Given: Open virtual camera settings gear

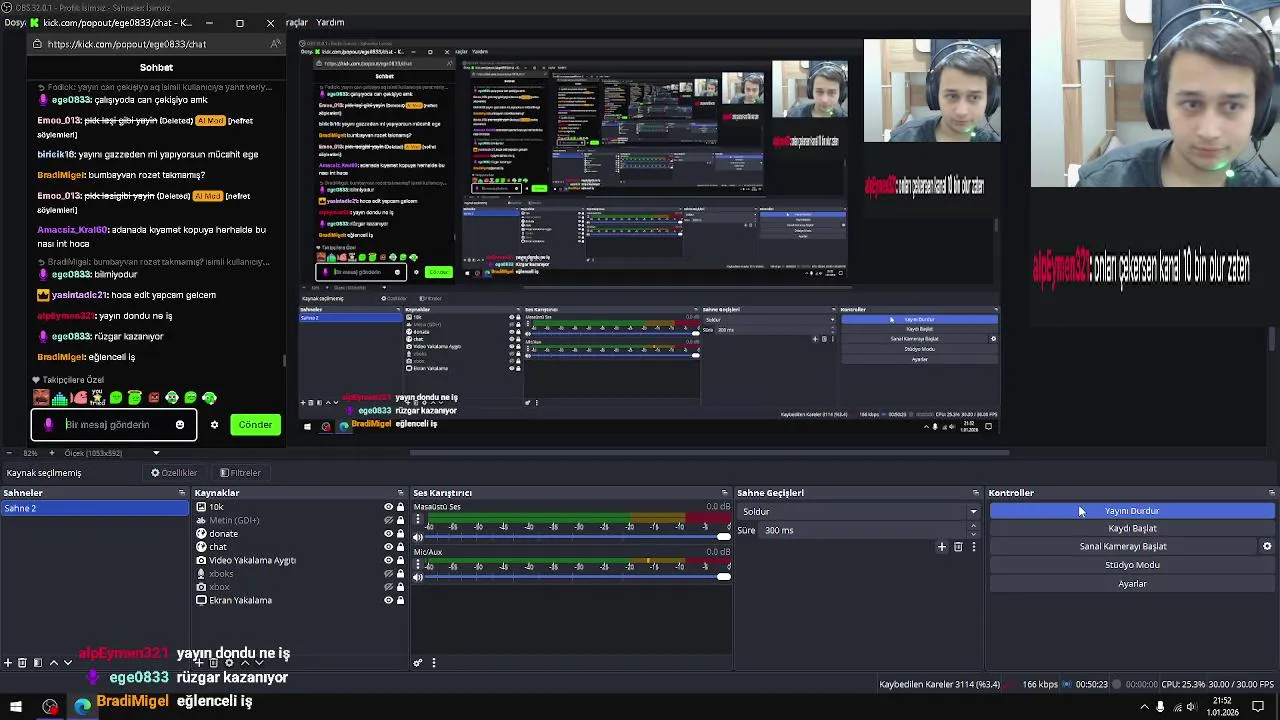Looking at the screenshot, I should [x=1267, y=546].
